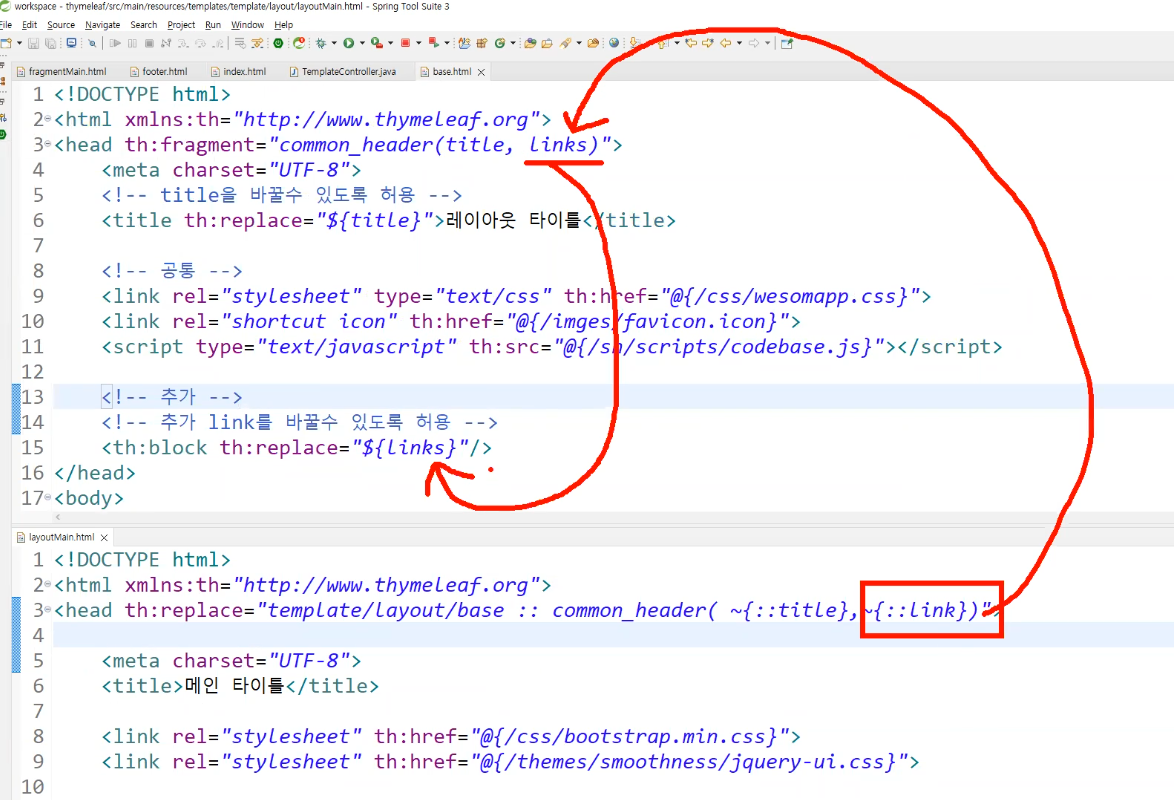Click the Run Last Tool icon
This screenshot has width=1174, height=800.
(x=377, y=43)
